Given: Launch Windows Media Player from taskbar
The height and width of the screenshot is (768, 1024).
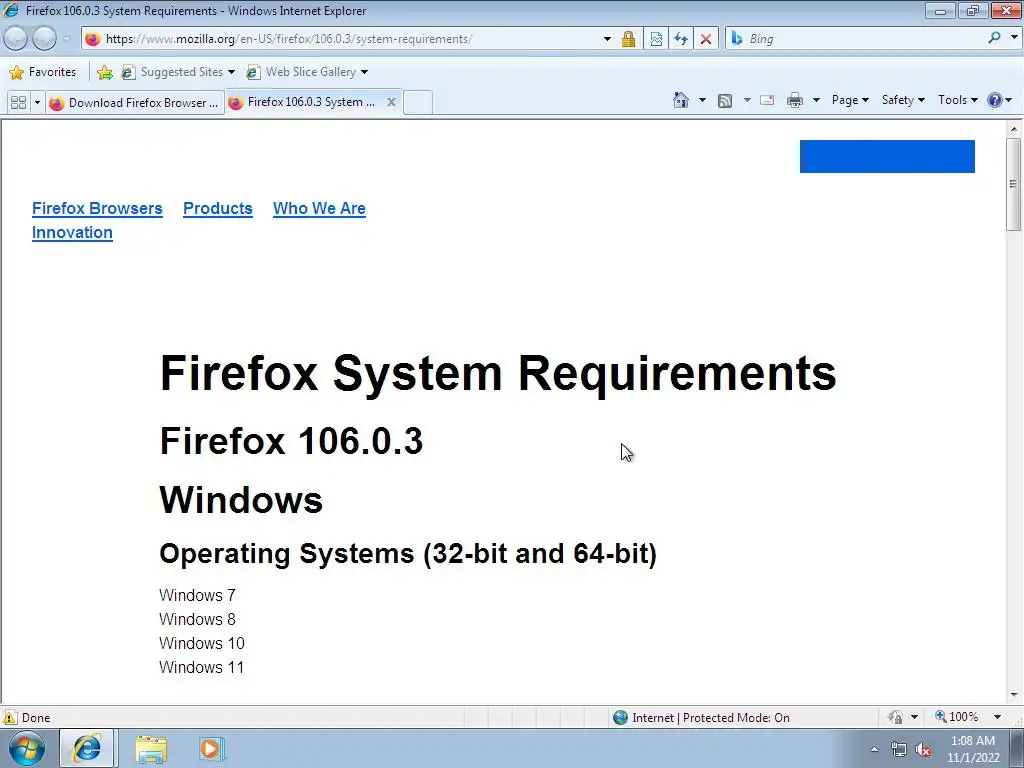Looking at the screenshot, I should pyautogui.click(x=211, y=748).
